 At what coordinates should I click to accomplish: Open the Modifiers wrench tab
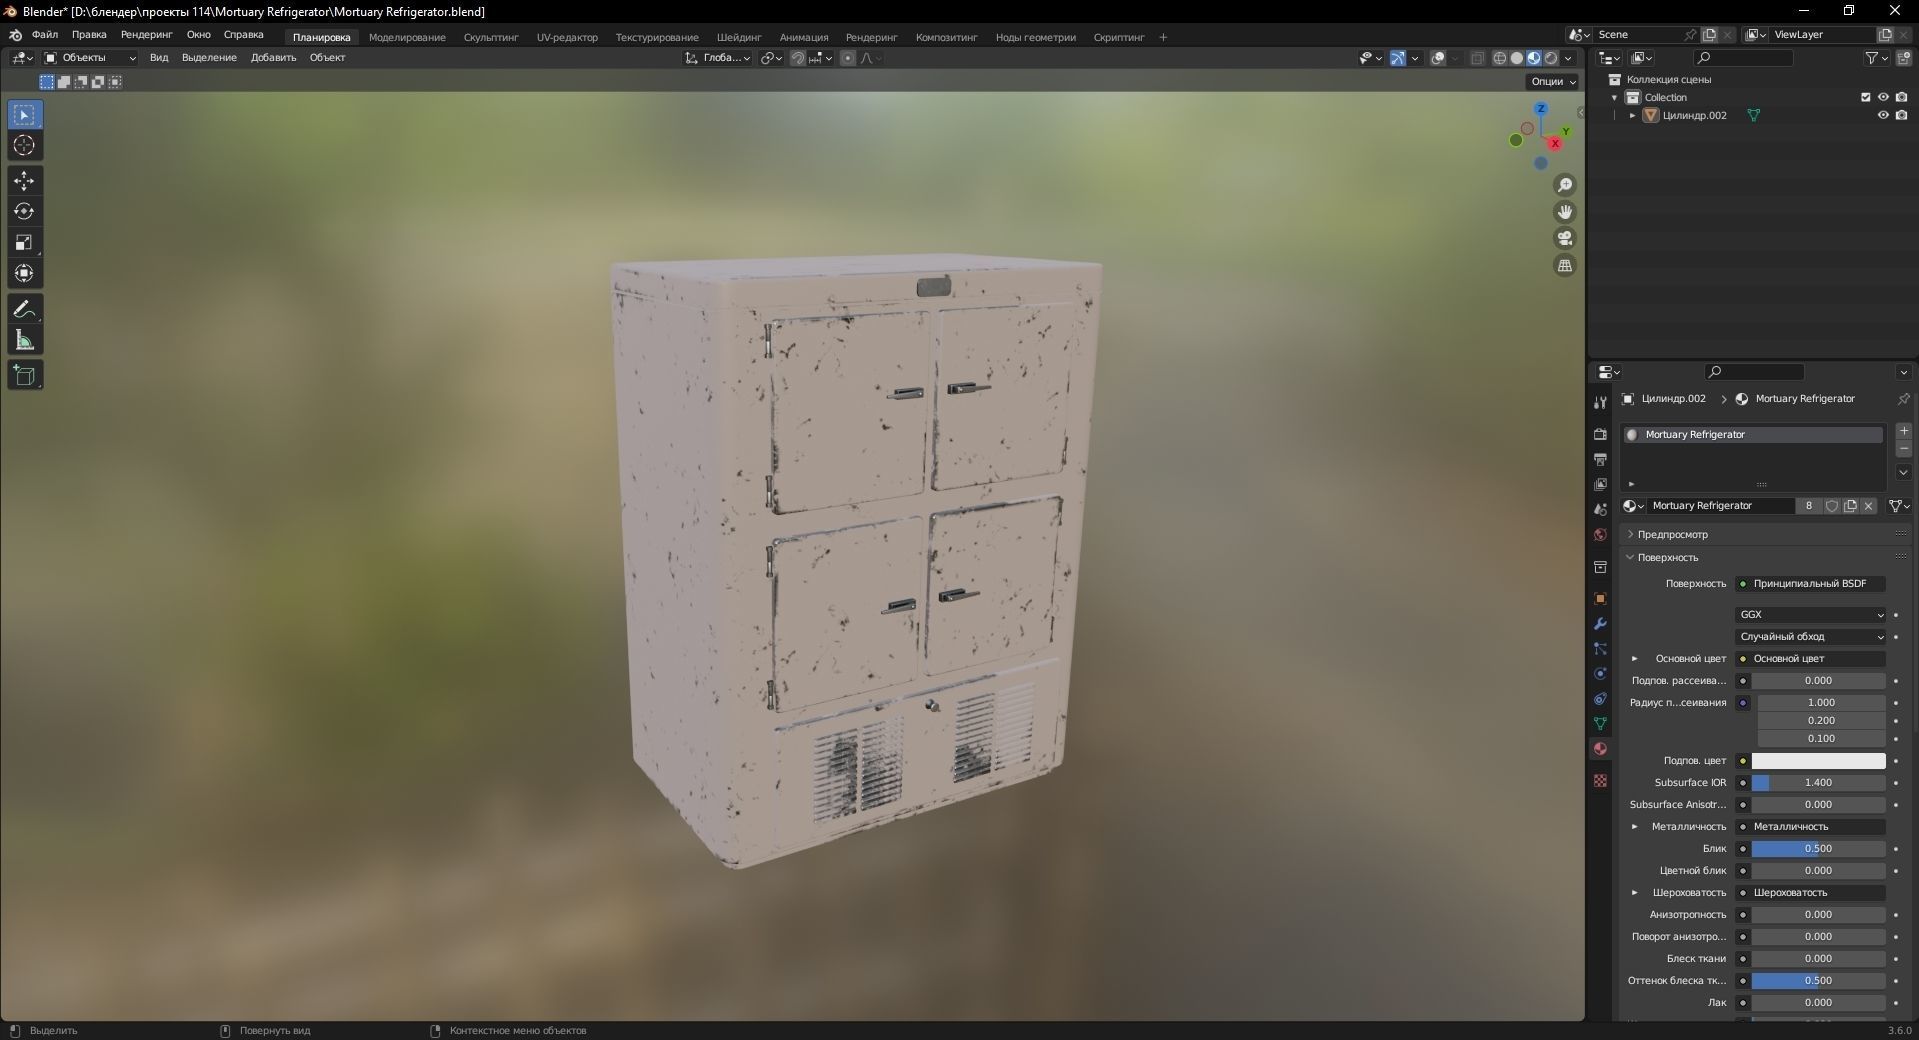pos(1600,623)
